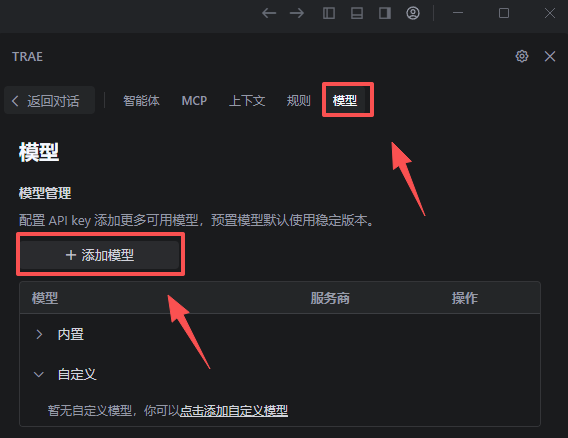The height and width of the screenshot is (438, 568).
Task: Click the back navigation arrow
Action: 269,13
